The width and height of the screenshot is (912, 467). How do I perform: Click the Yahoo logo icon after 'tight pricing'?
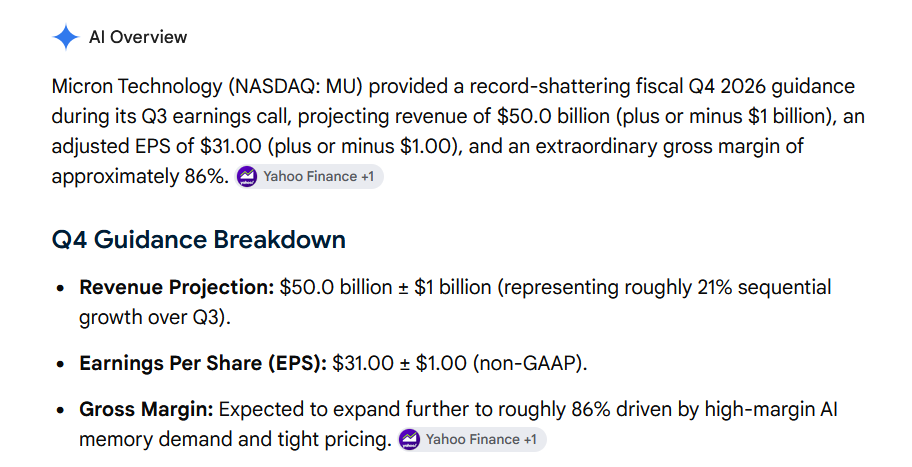(x=410, y=439)
